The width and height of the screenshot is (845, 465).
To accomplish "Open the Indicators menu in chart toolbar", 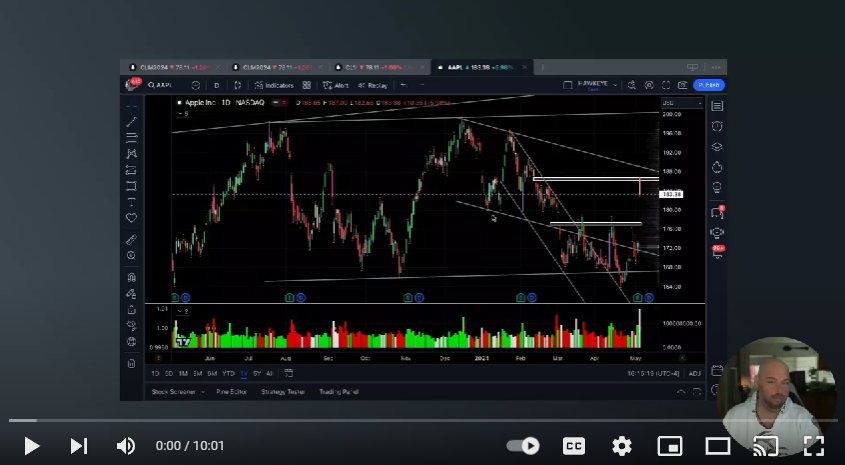I will pos(275,86).
